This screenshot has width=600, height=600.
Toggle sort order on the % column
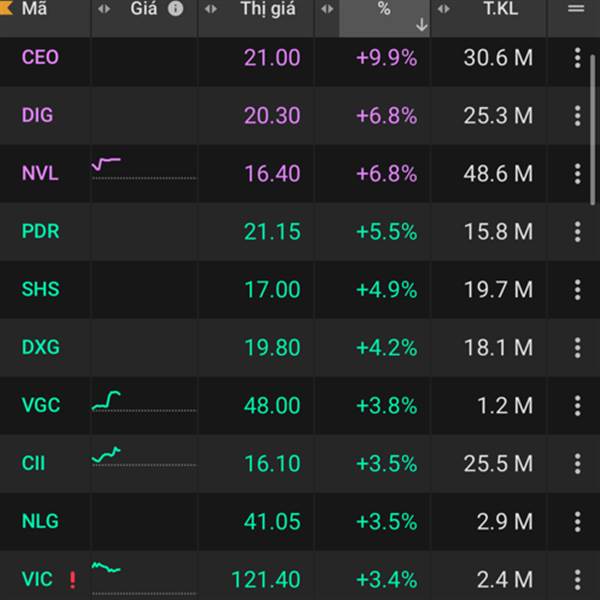point(385,17)
